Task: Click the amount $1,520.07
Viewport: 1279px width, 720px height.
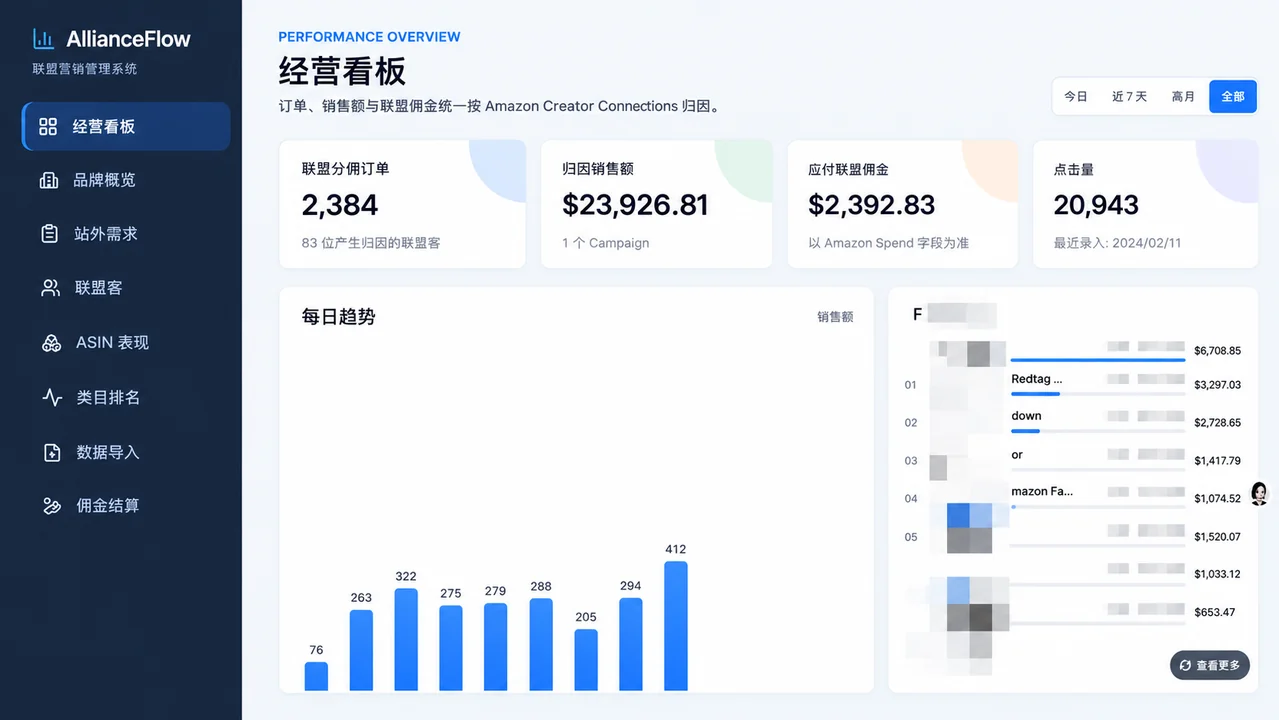Action: tap(1217, 537)
